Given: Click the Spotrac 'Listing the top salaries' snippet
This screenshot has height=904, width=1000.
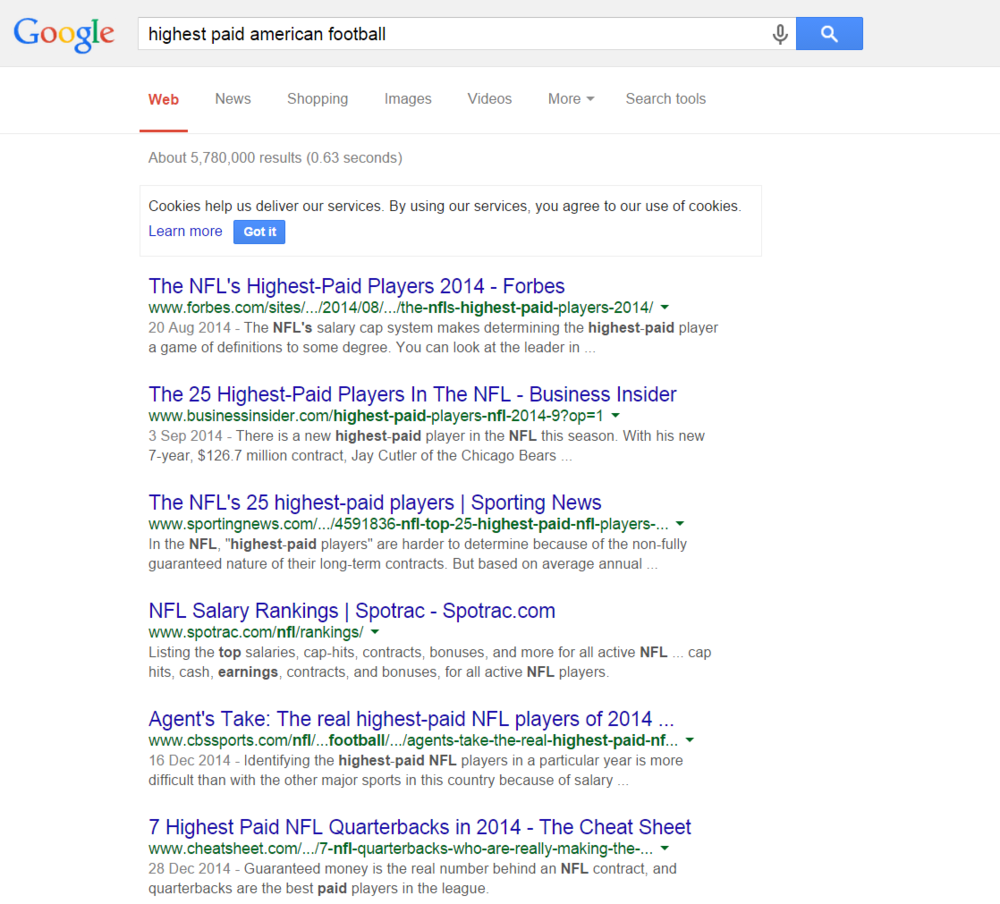Looking at the screenshot, I should tap(430, 662).
